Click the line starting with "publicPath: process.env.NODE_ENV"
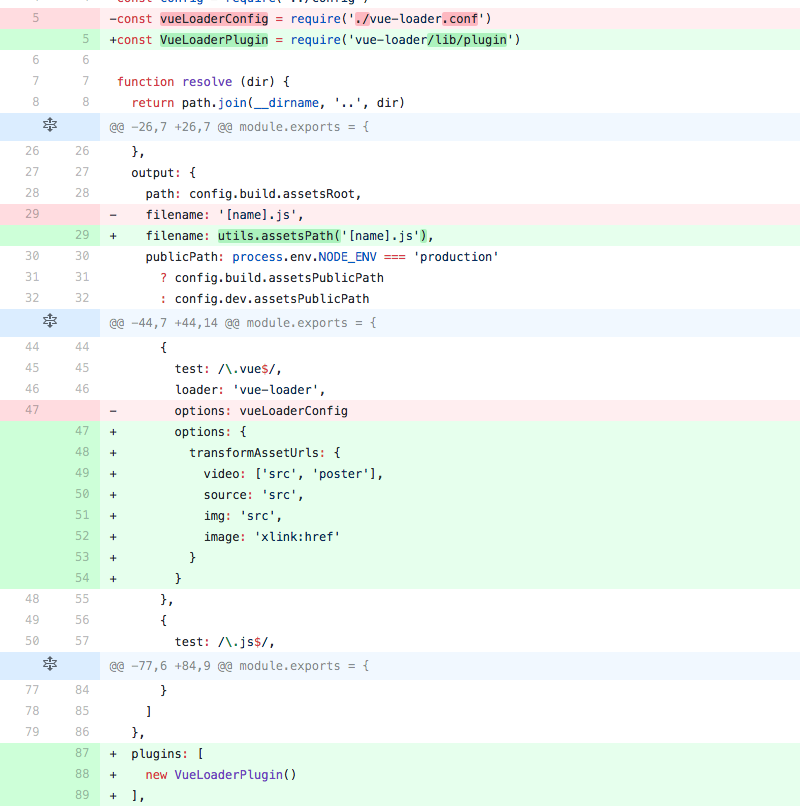 322,257
